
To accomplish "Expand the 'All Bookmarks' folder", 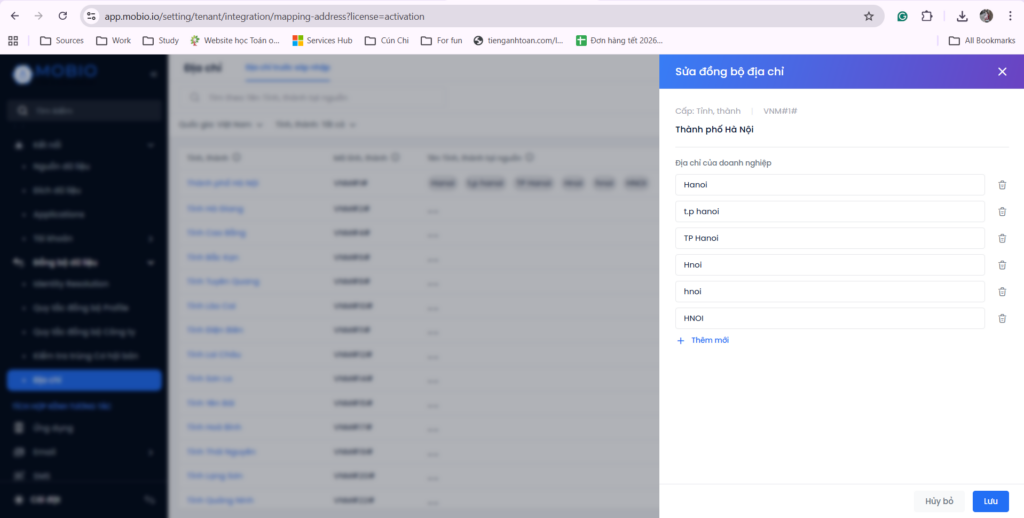I will [981, 41].
